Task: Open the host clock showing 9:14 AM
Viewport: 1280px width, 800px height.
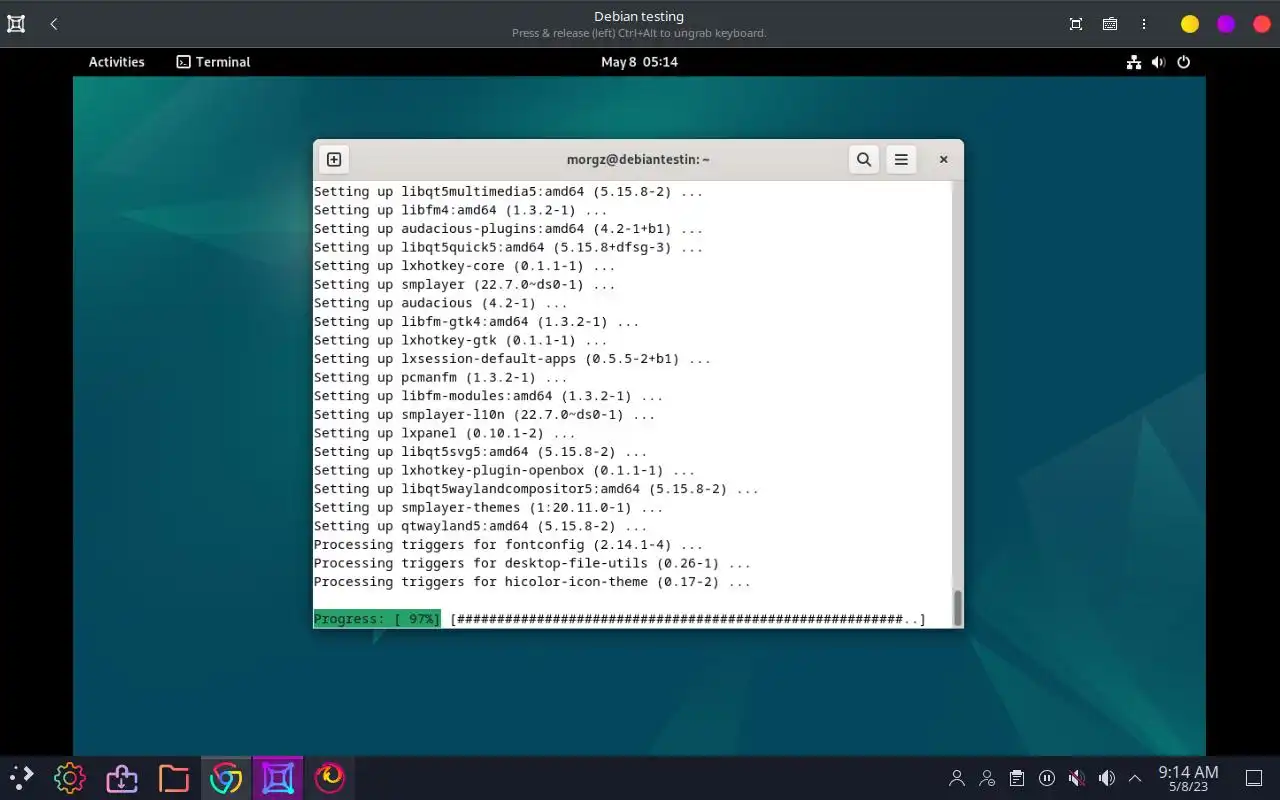Action: pyautogui.click(x=1188, y=778)
